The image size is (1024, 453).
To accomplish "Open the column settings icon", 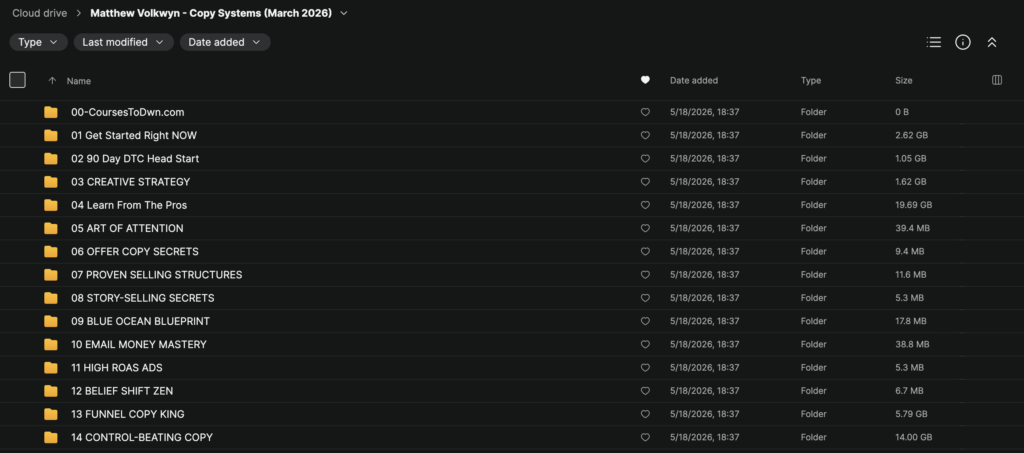I will tap(997, 80).
